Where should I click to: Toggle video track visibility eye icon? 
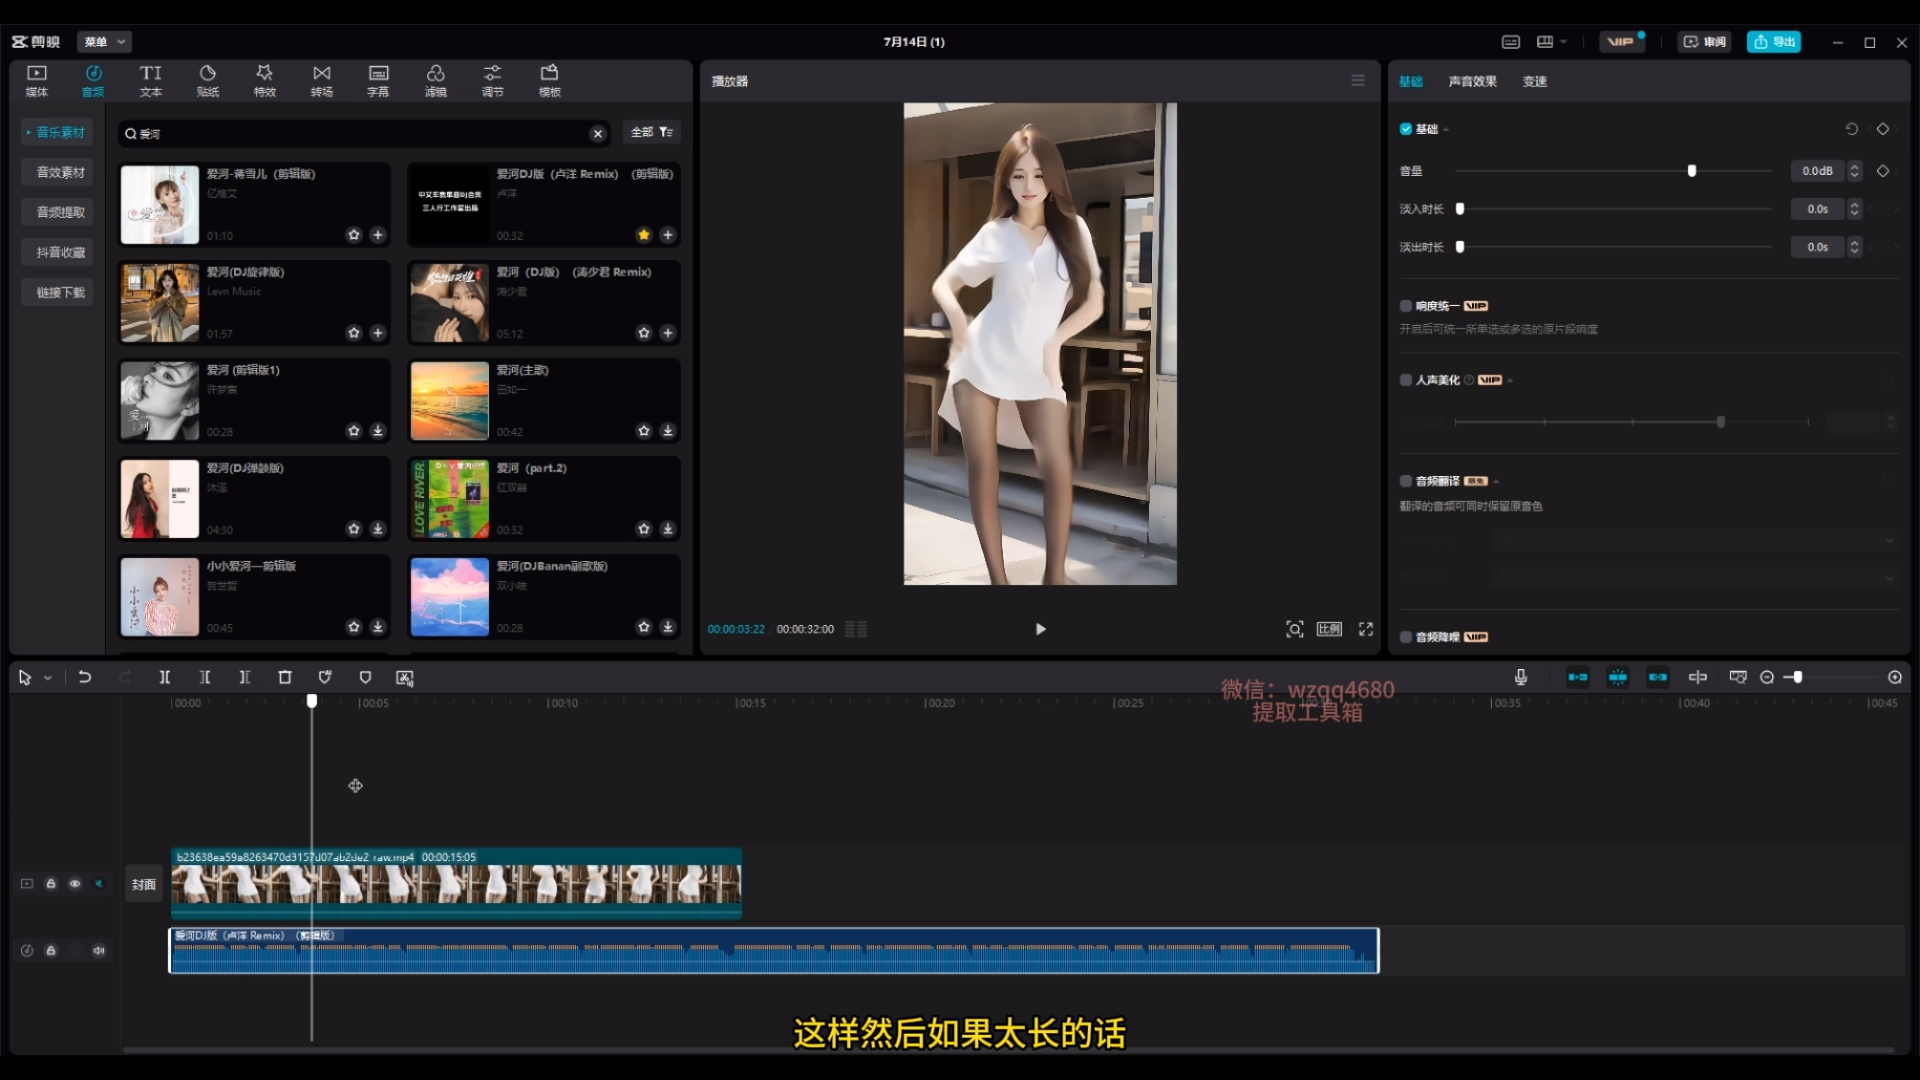[x=75, y=884]
